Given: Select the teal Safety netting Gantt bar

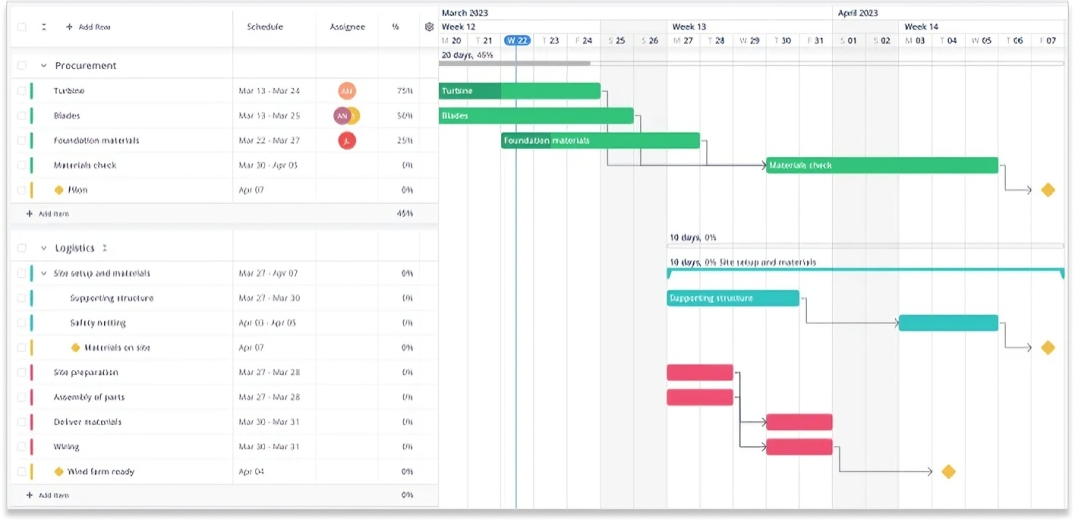Looking at the screenshot, I should tap(948, 323).
